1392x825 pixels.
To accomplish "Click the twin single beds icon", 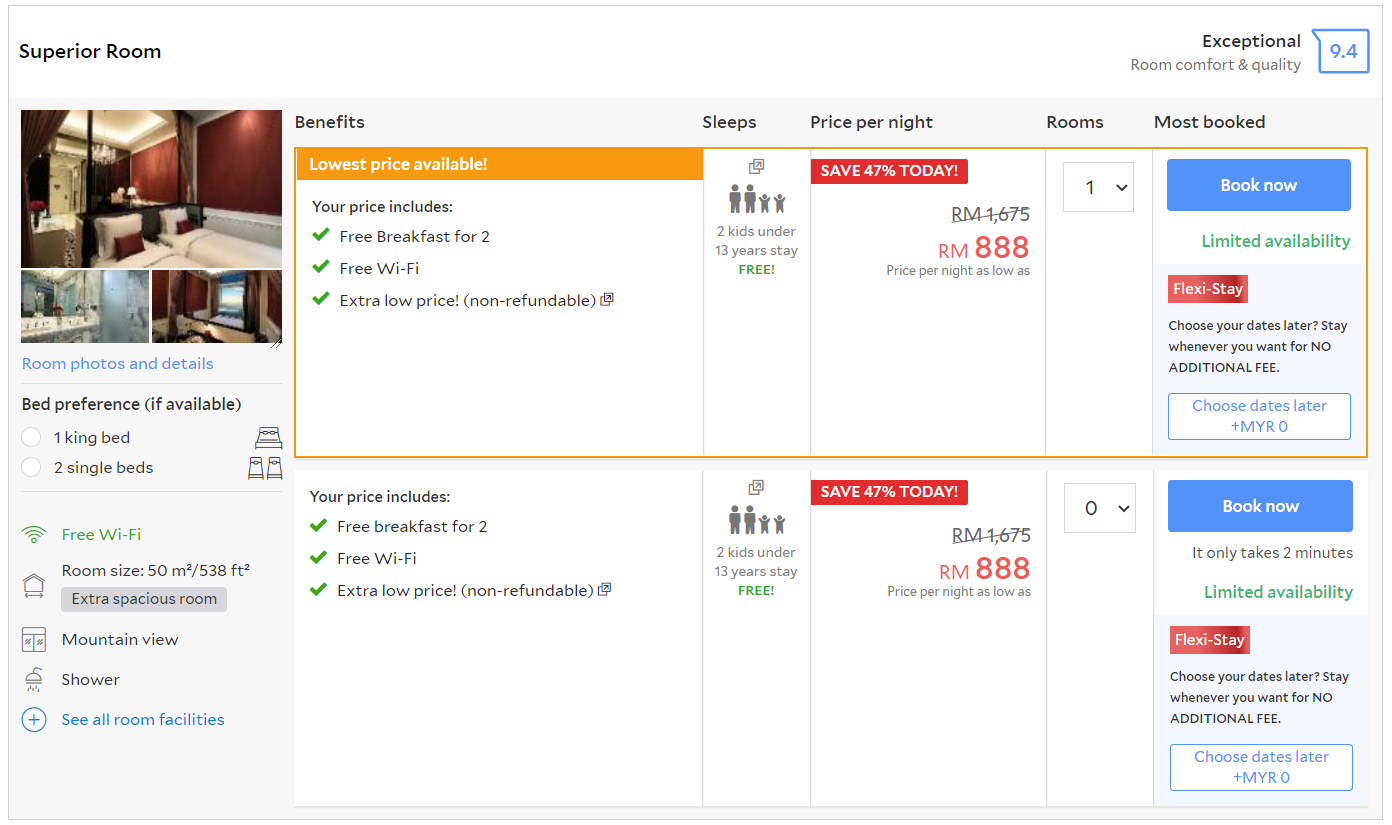I will click(265, 468).
